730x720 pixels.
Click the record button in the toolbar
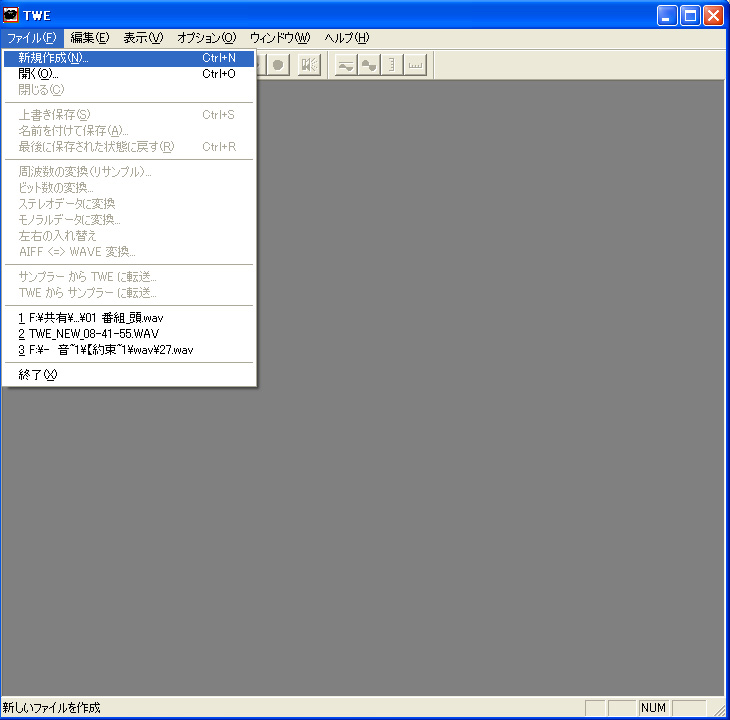click(x=278, y=65)
